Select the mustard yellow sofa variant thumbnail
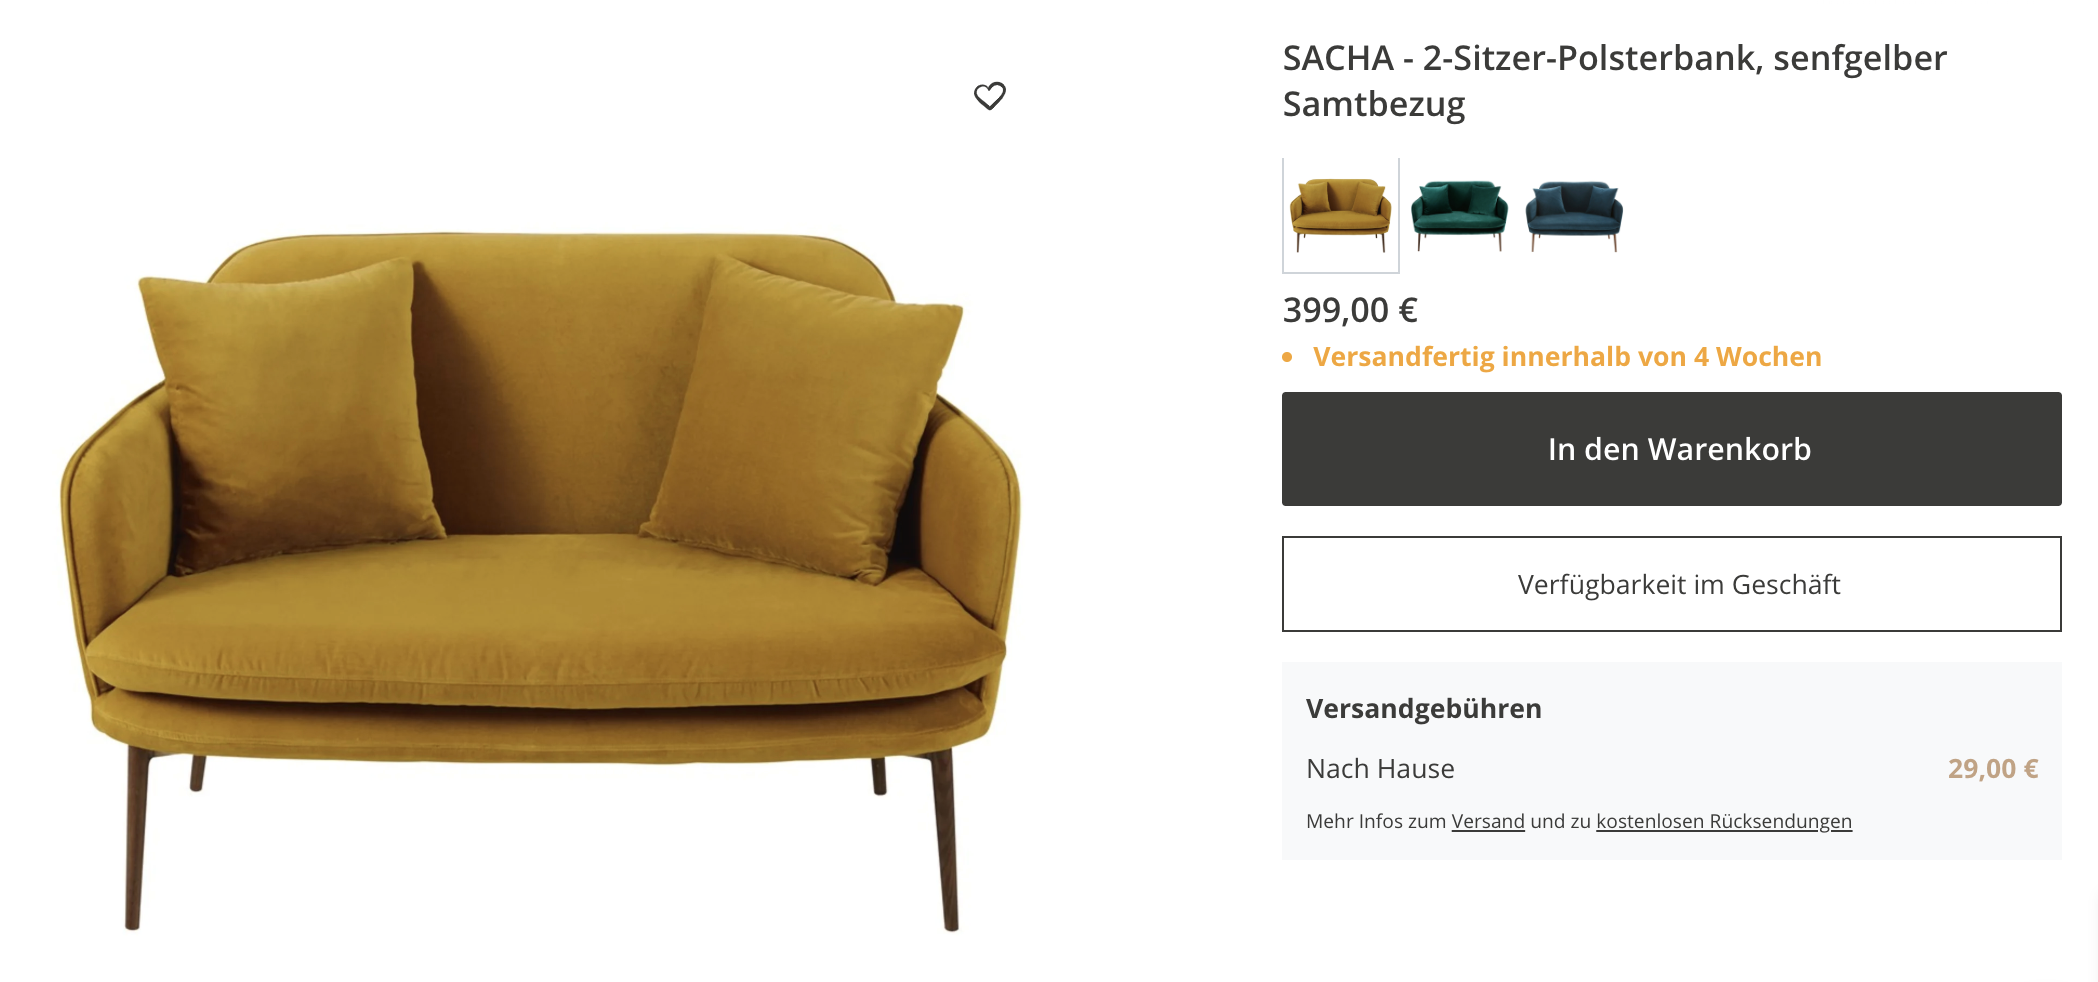2098x982 pixels. coord(1341,215)
